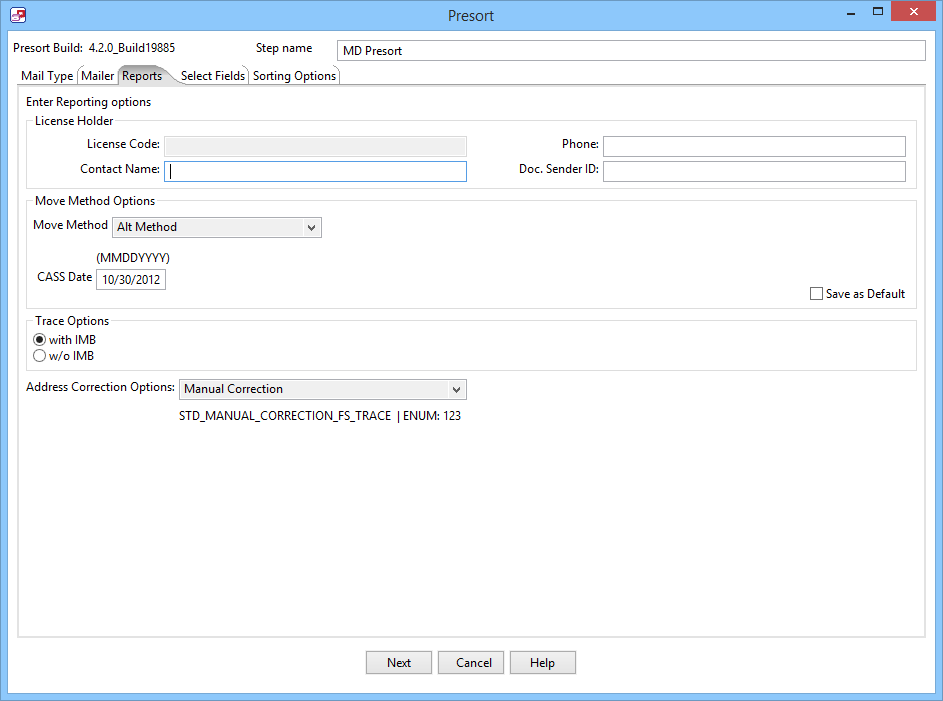This screenshot has height=701, width=943.
Task: Click the CASS Date field
Action: [x=131, y=279]
